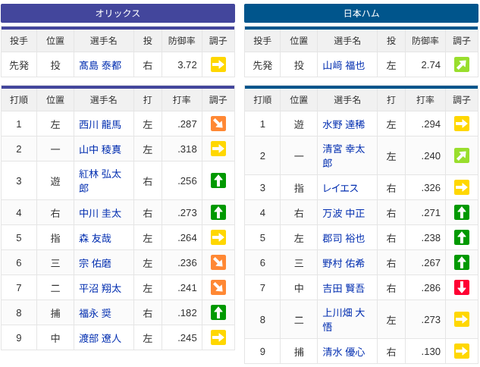This screenshot has width=480, height=367.
Task: Select the 日本ハム team header
Action: pyautogui.click(x=361, y=13)
